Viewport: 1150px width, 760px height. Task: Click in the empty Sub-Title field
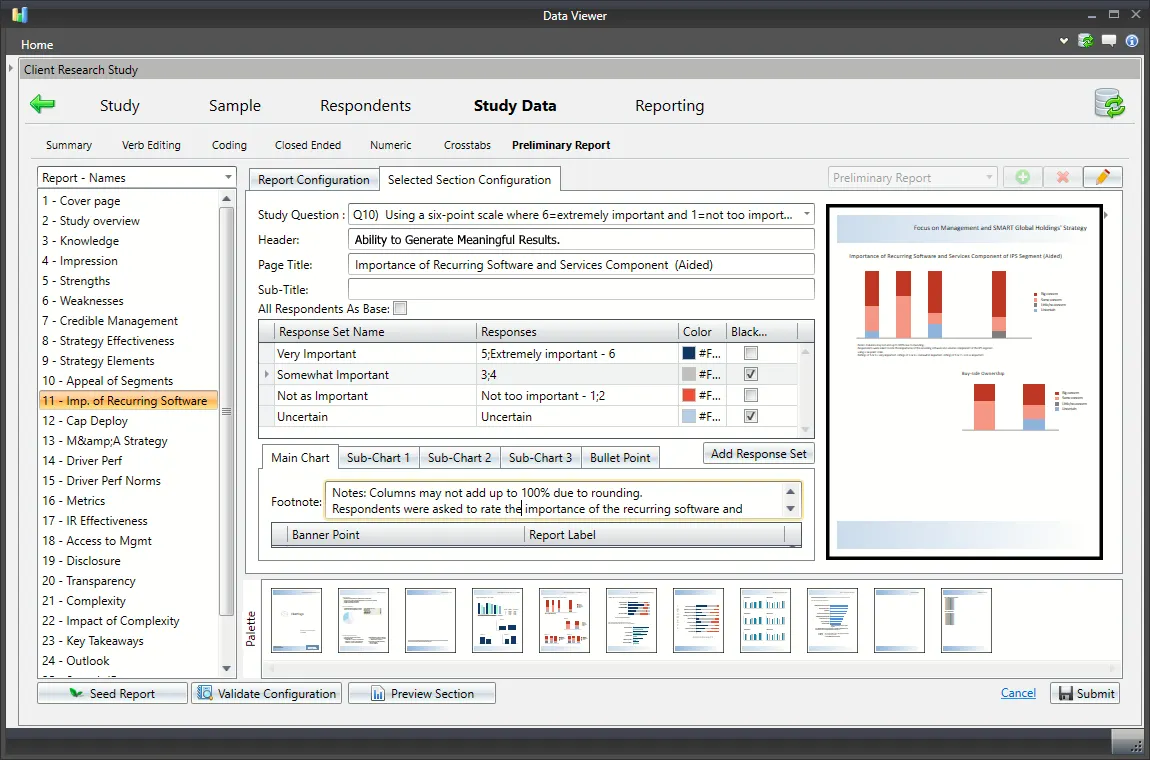581,289
